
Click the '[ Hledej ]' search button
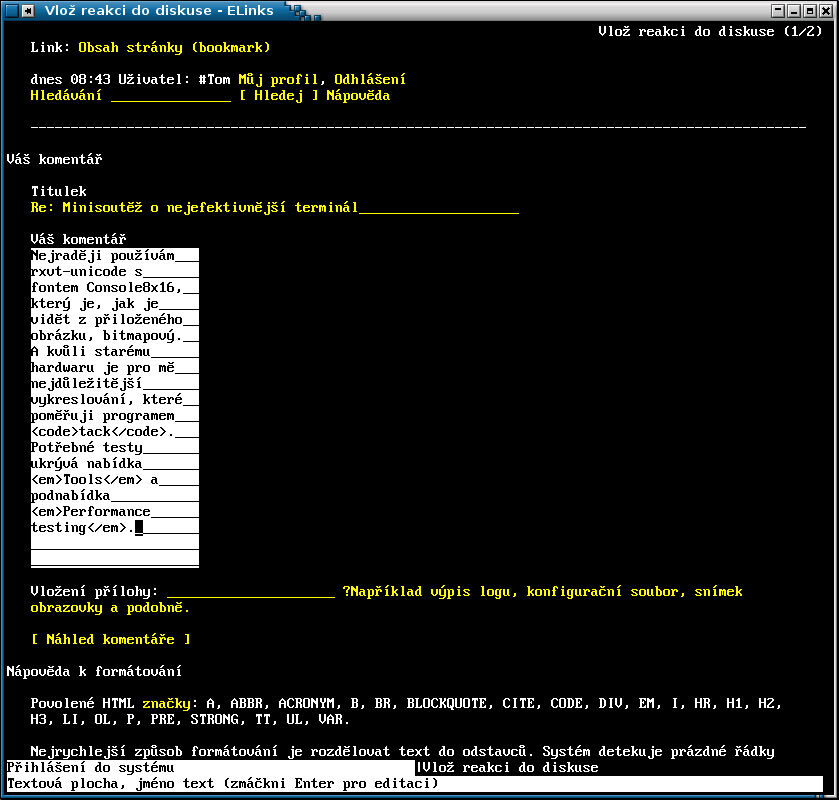point(278,96)
